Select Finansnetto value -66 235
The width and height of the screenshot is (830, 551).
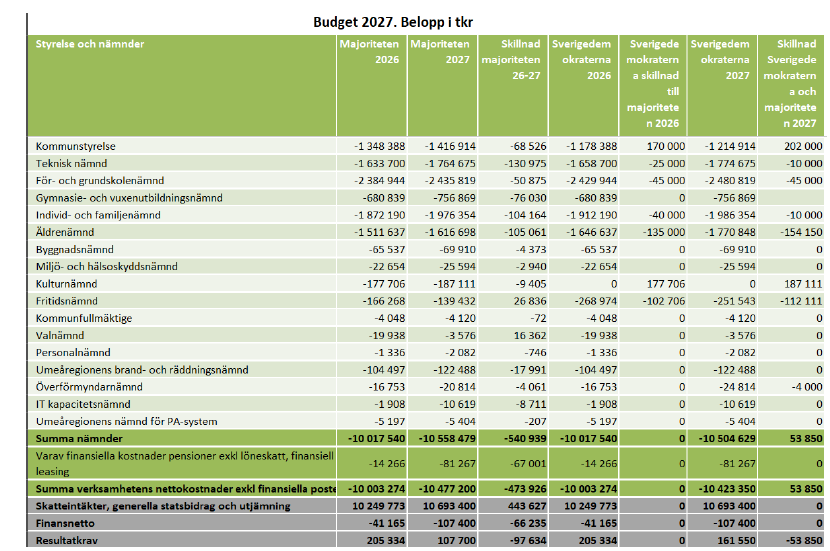[x=528, y=523]
